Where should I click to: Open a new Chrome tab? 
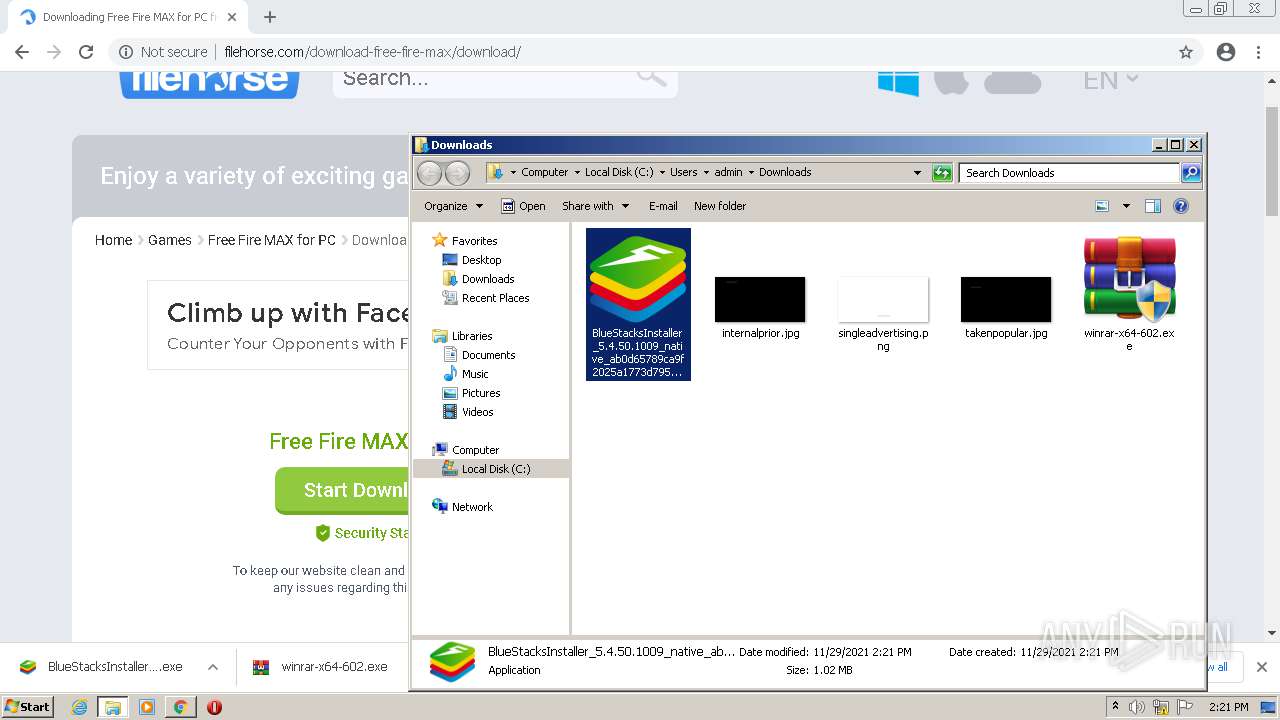point(270,17)
